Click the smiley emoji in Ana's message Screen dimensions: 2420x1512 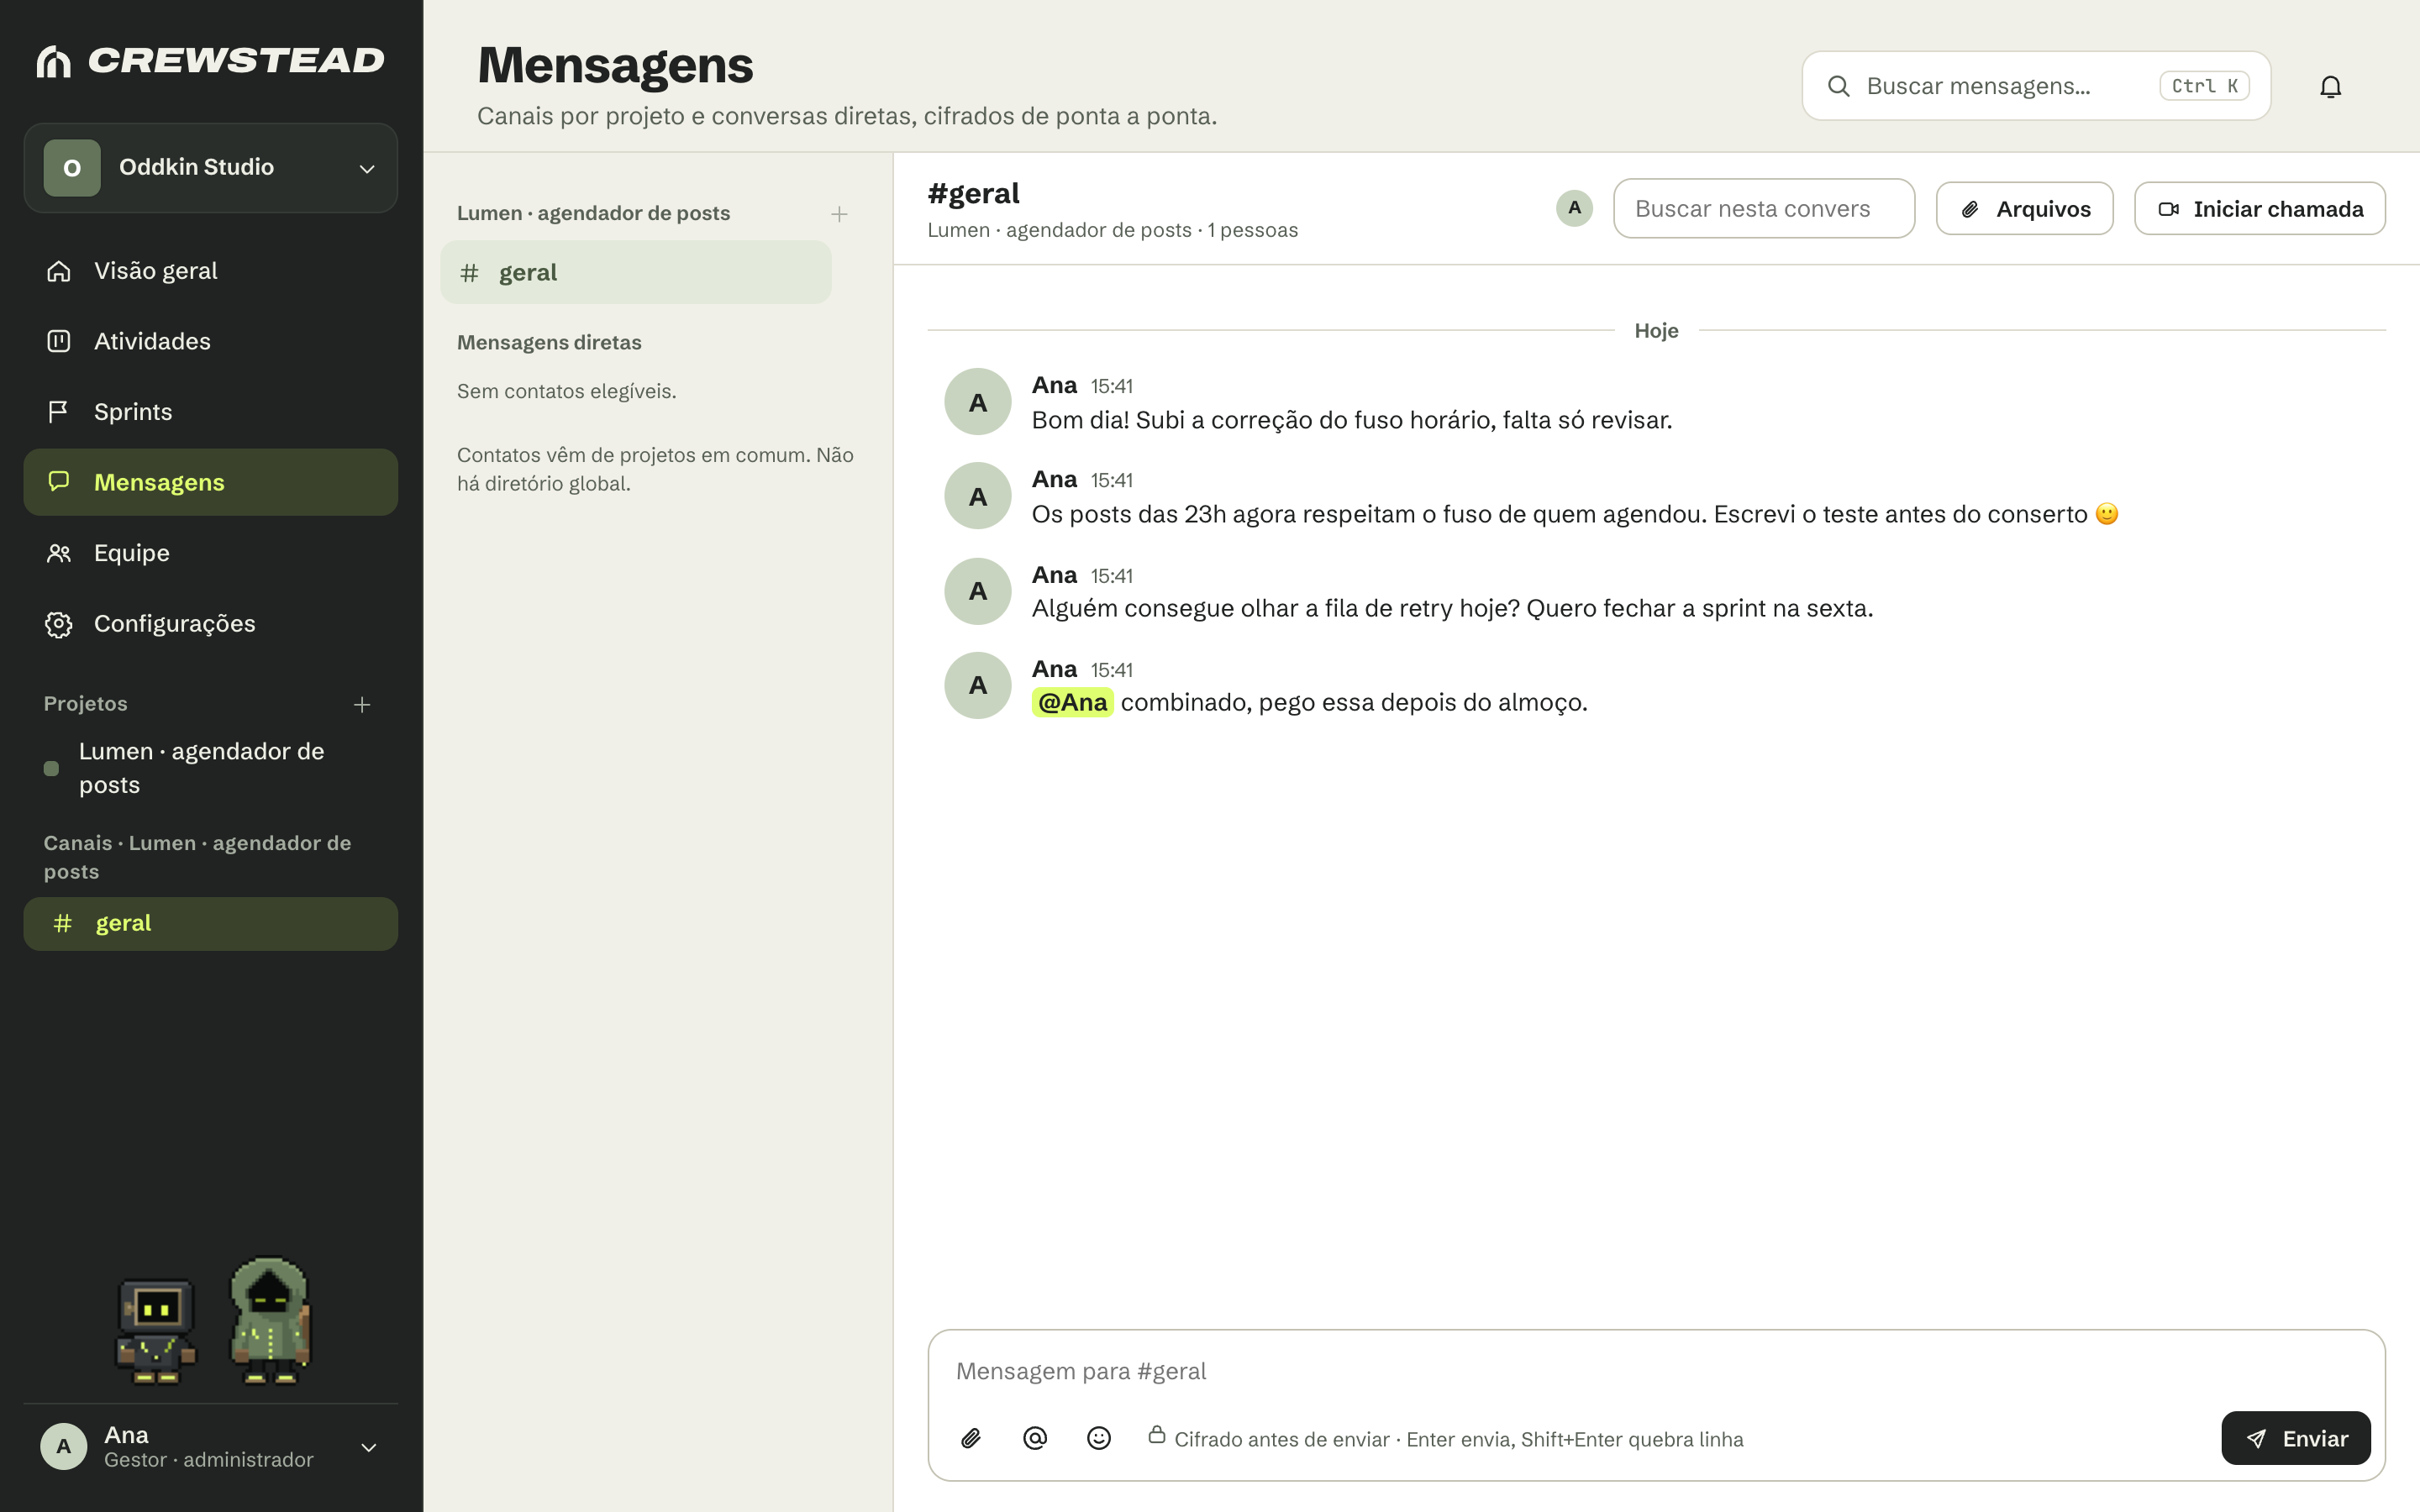[2106, 514]
